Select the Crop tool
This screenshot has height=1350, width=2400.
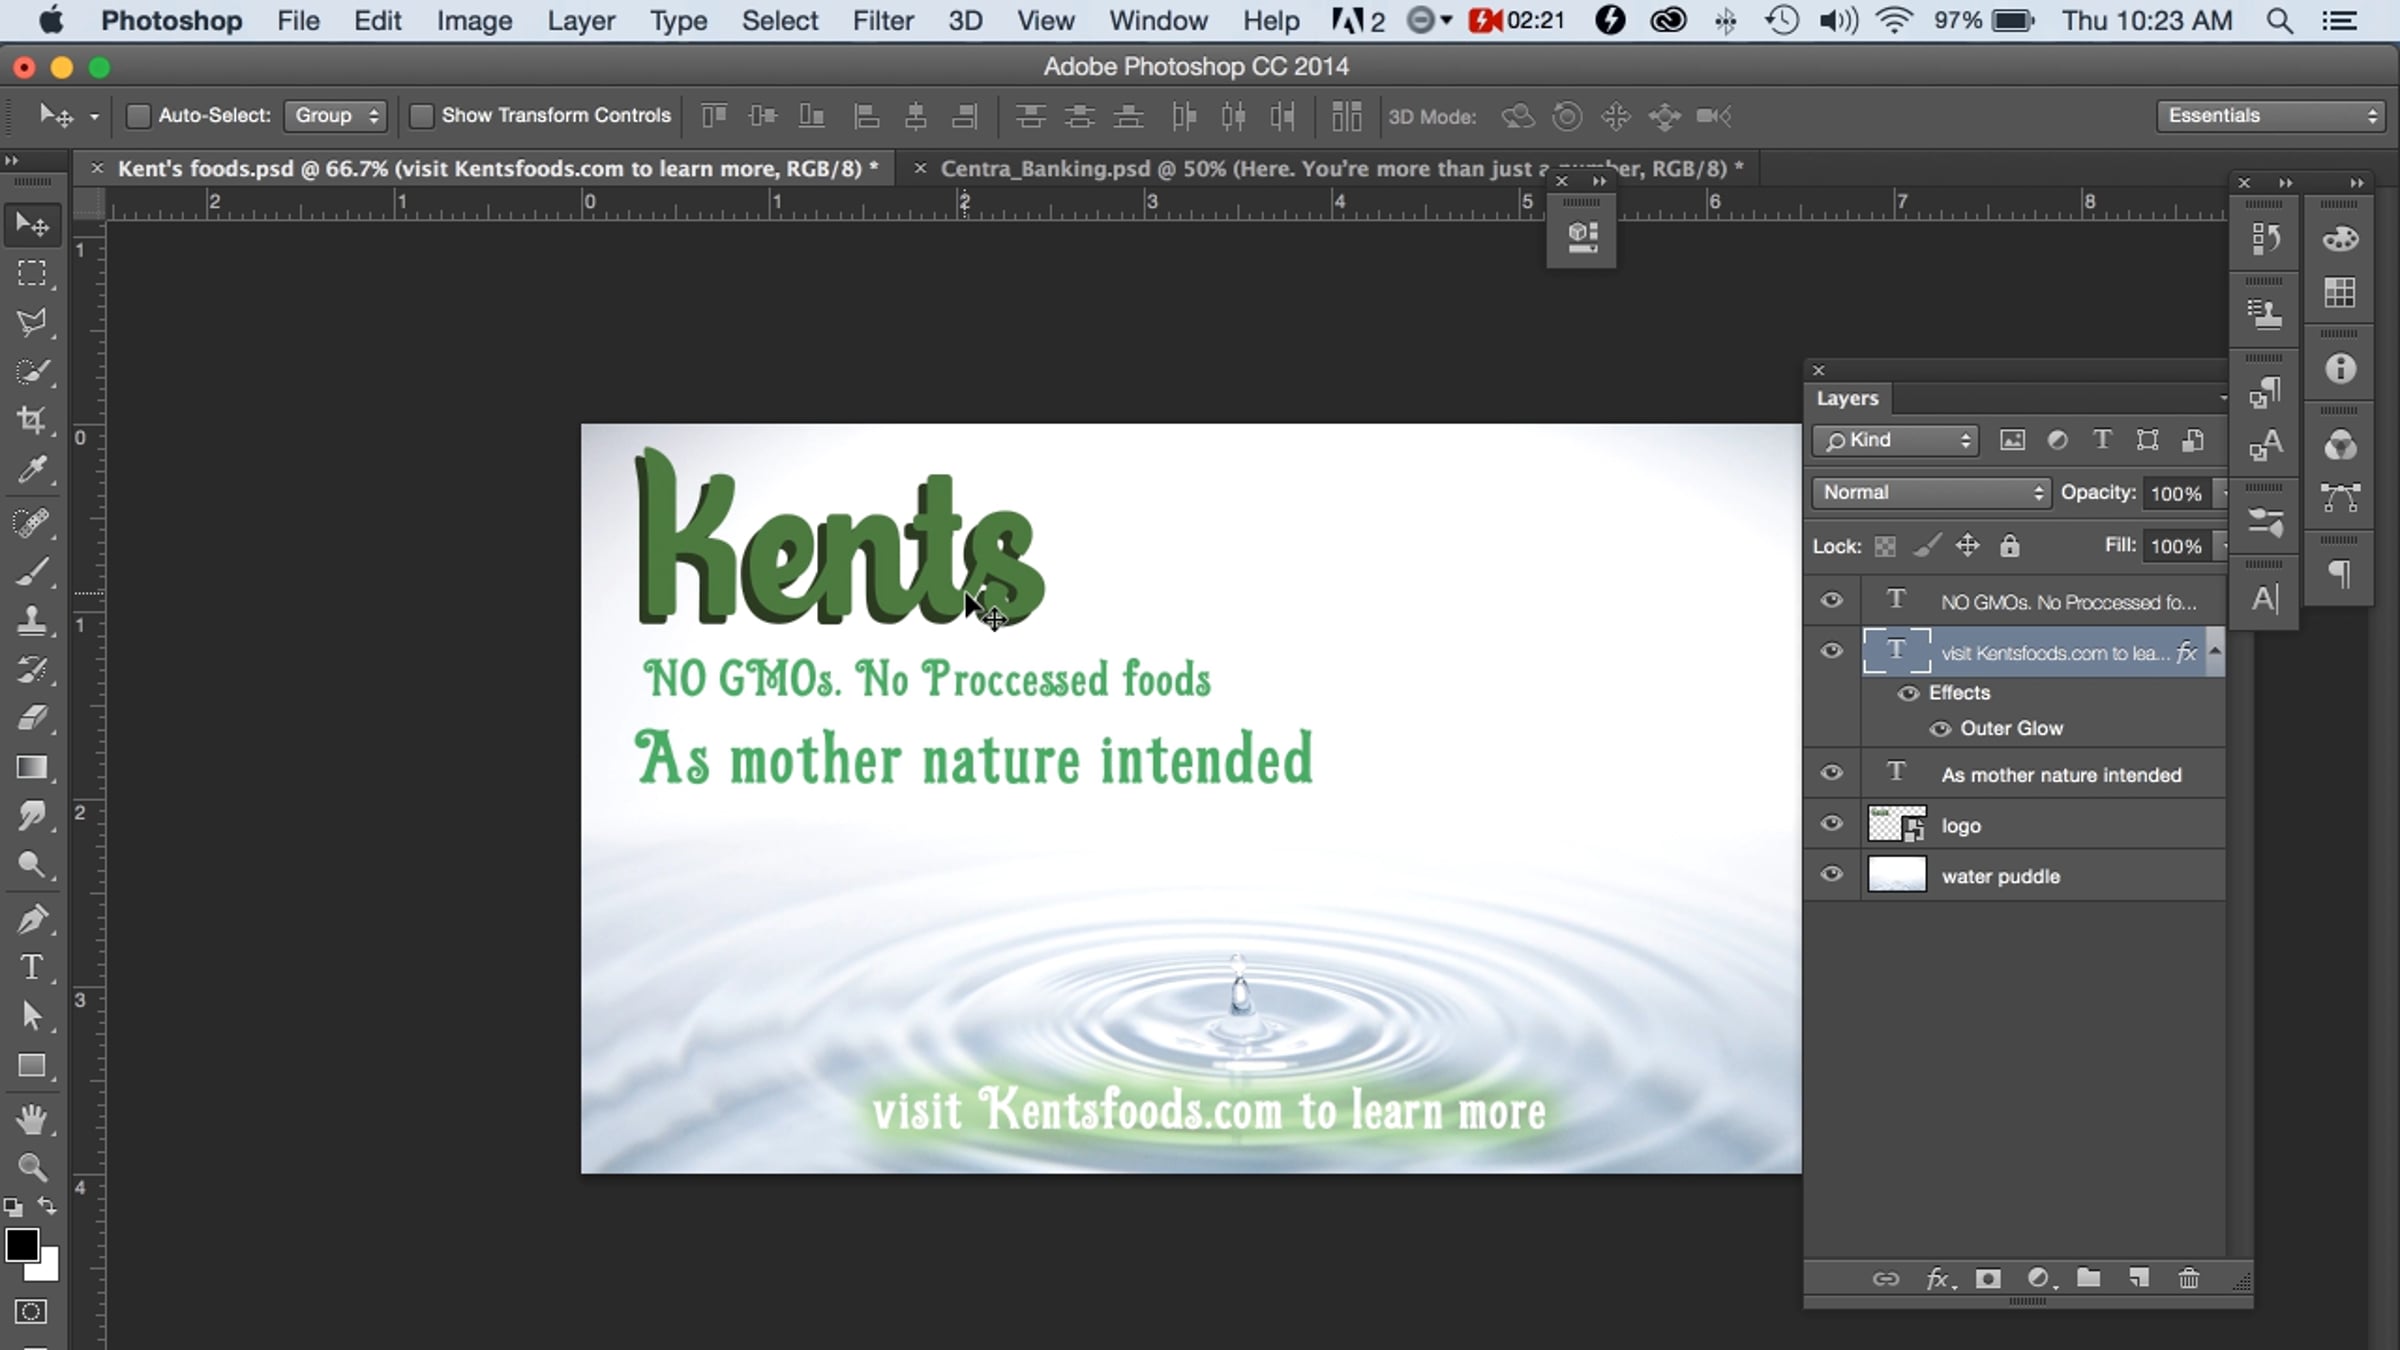click(32, 420)
